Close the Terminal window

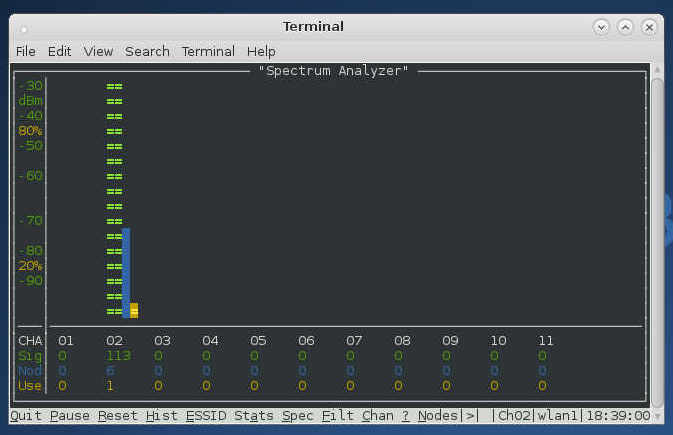coord(649,27)
